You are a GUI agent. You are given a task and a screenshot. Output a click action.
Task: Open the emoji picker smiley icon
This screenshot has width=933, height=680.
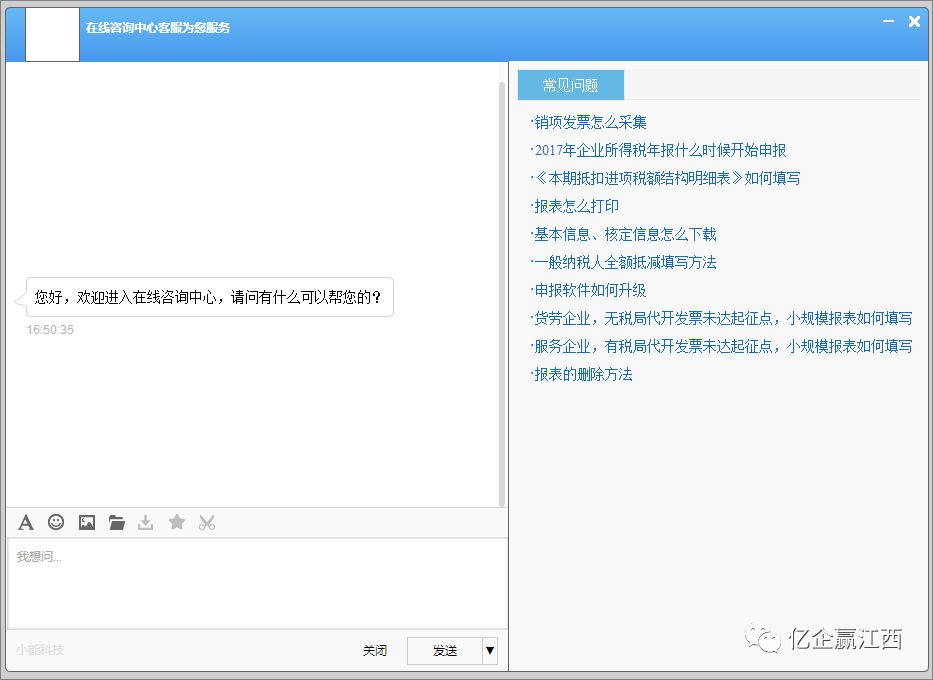(56, 522)
